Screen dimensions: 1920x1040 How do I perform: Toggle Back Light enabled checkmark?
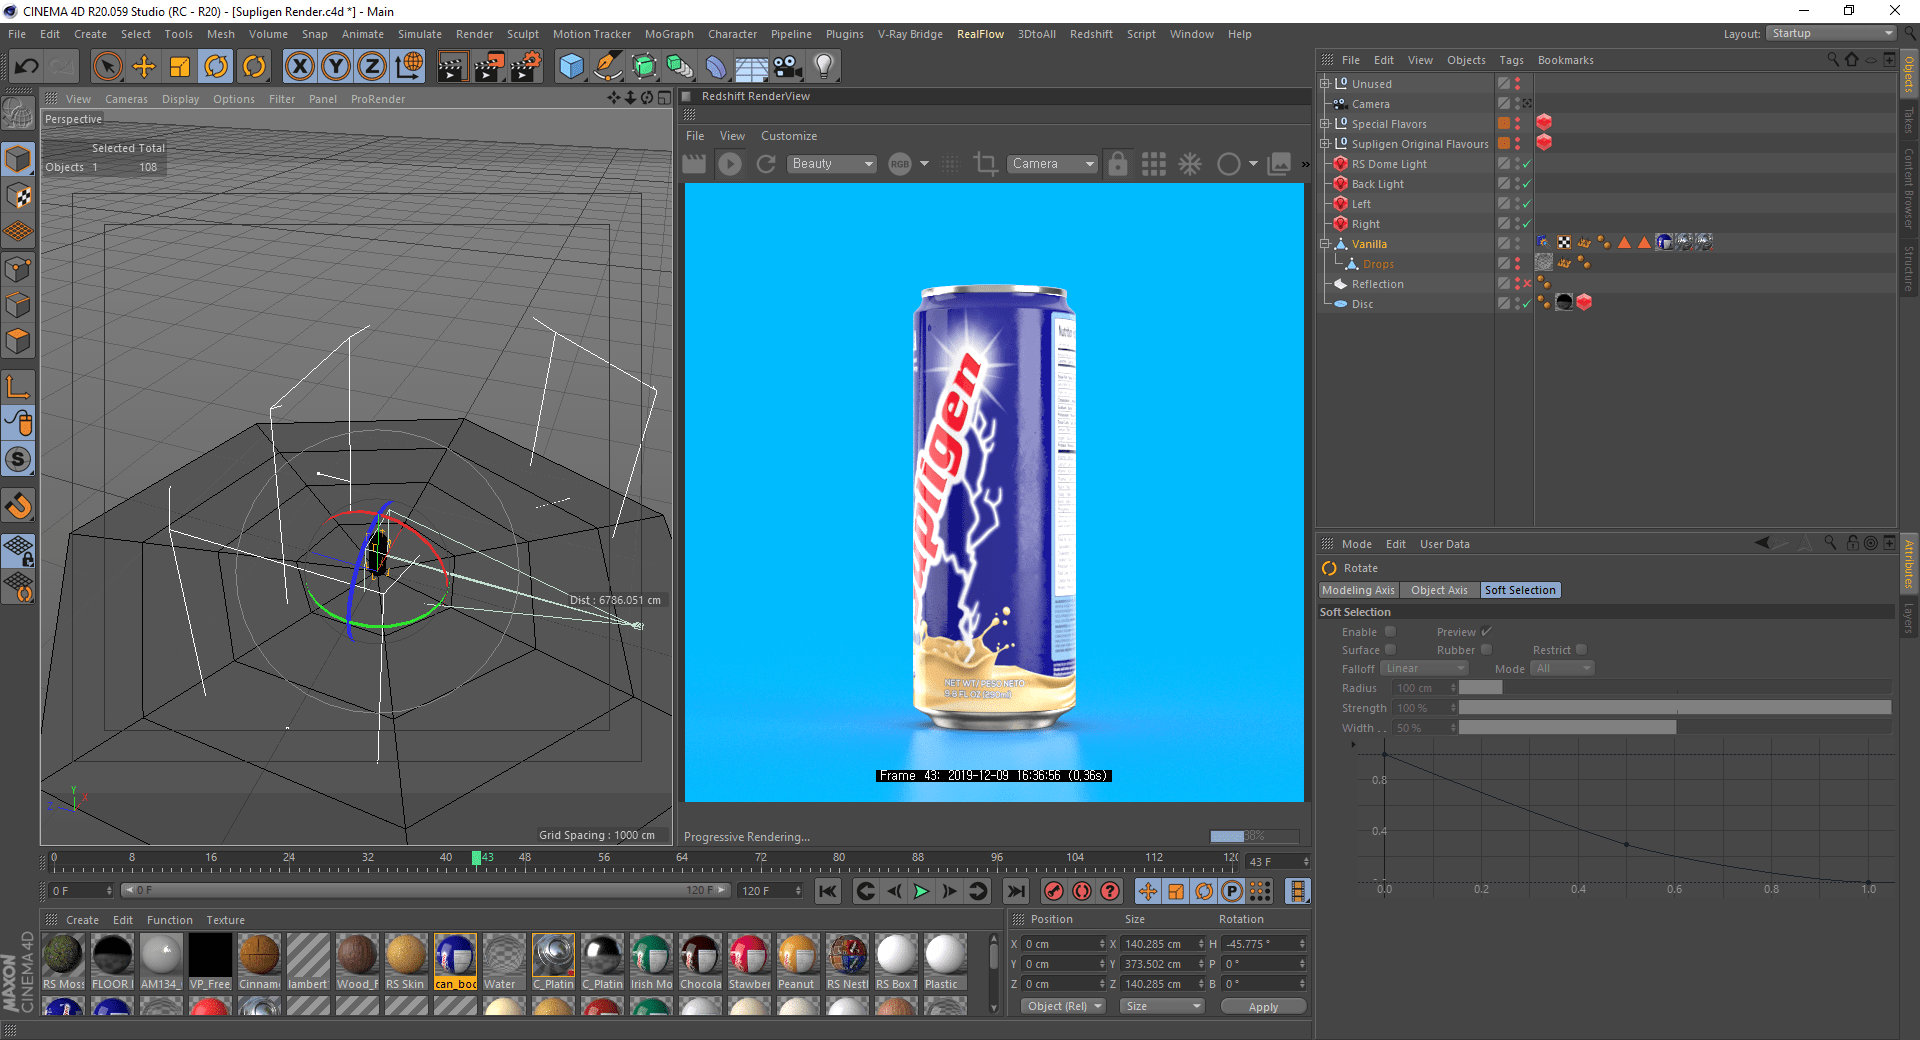1526,184
